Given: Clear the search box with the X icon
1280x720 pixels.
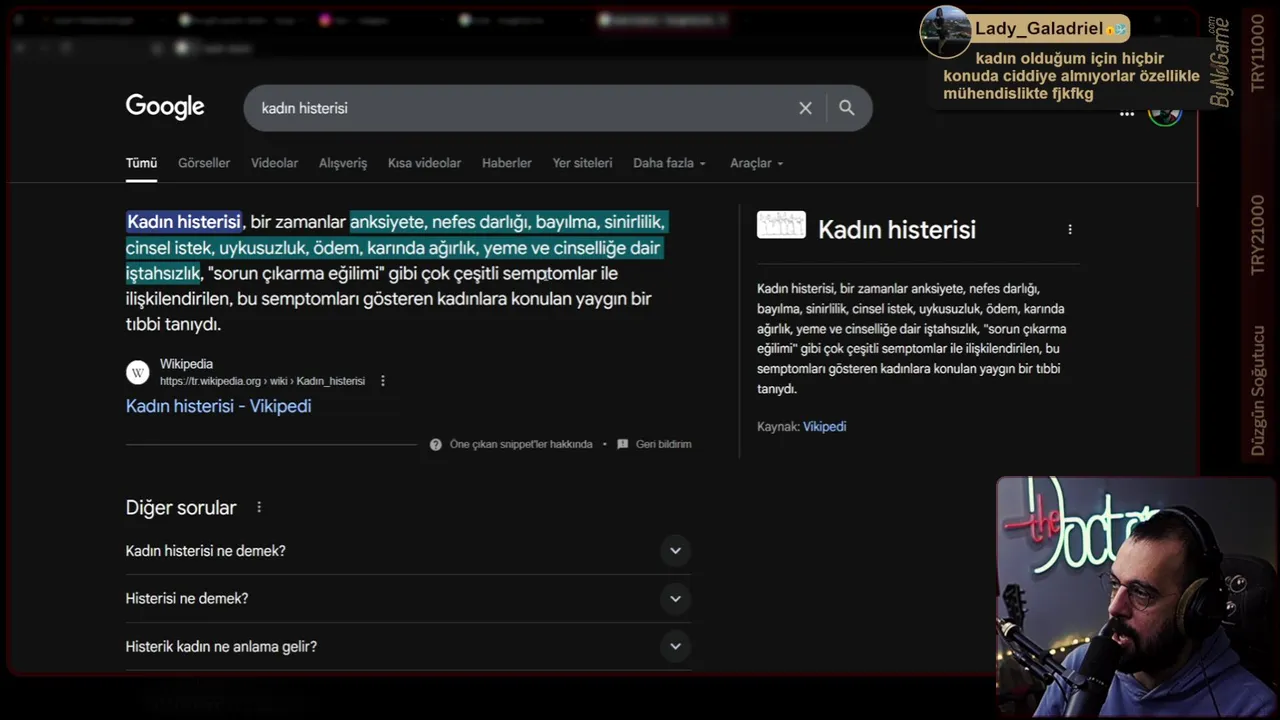Looking at the screenshot, I should 805,108.
